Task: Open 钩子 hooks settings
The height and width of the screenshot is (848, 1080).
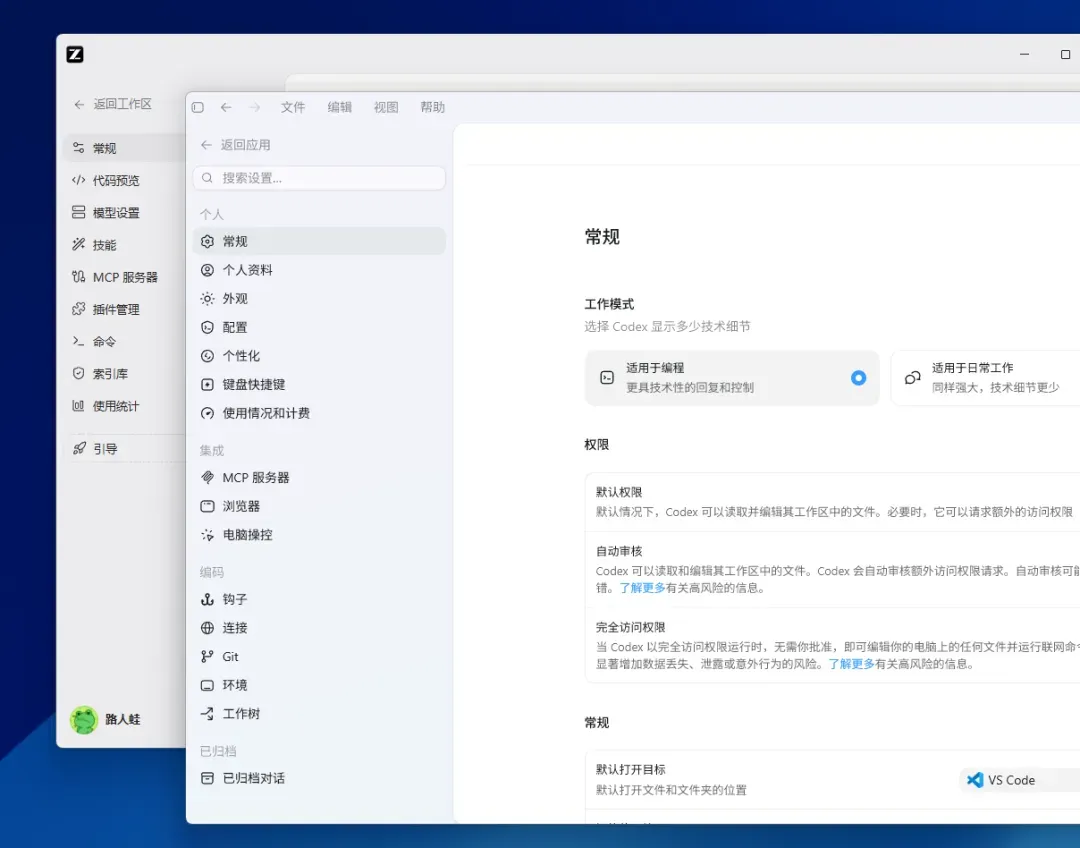Action: click(319, 599)
